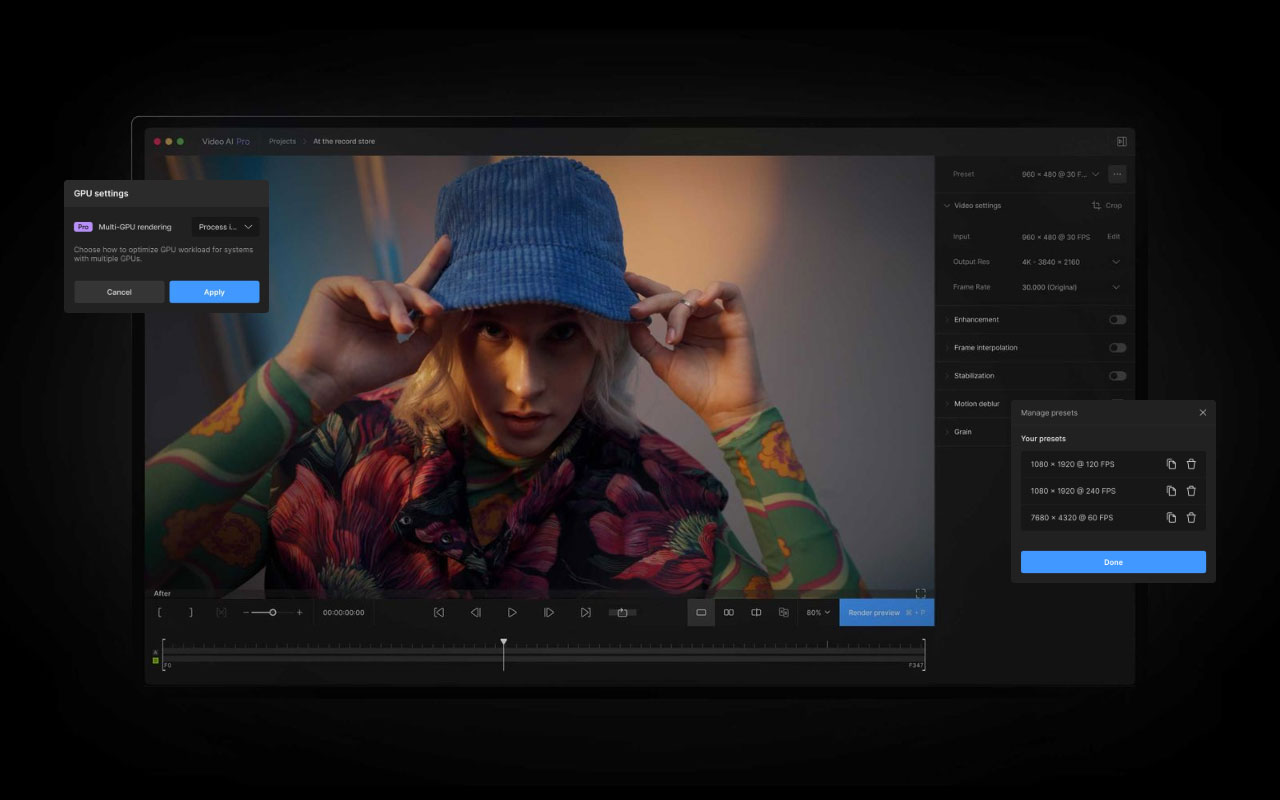Select the single preview view mode
This screenshot has height=800, width=1280.
[x=701, y=612]
